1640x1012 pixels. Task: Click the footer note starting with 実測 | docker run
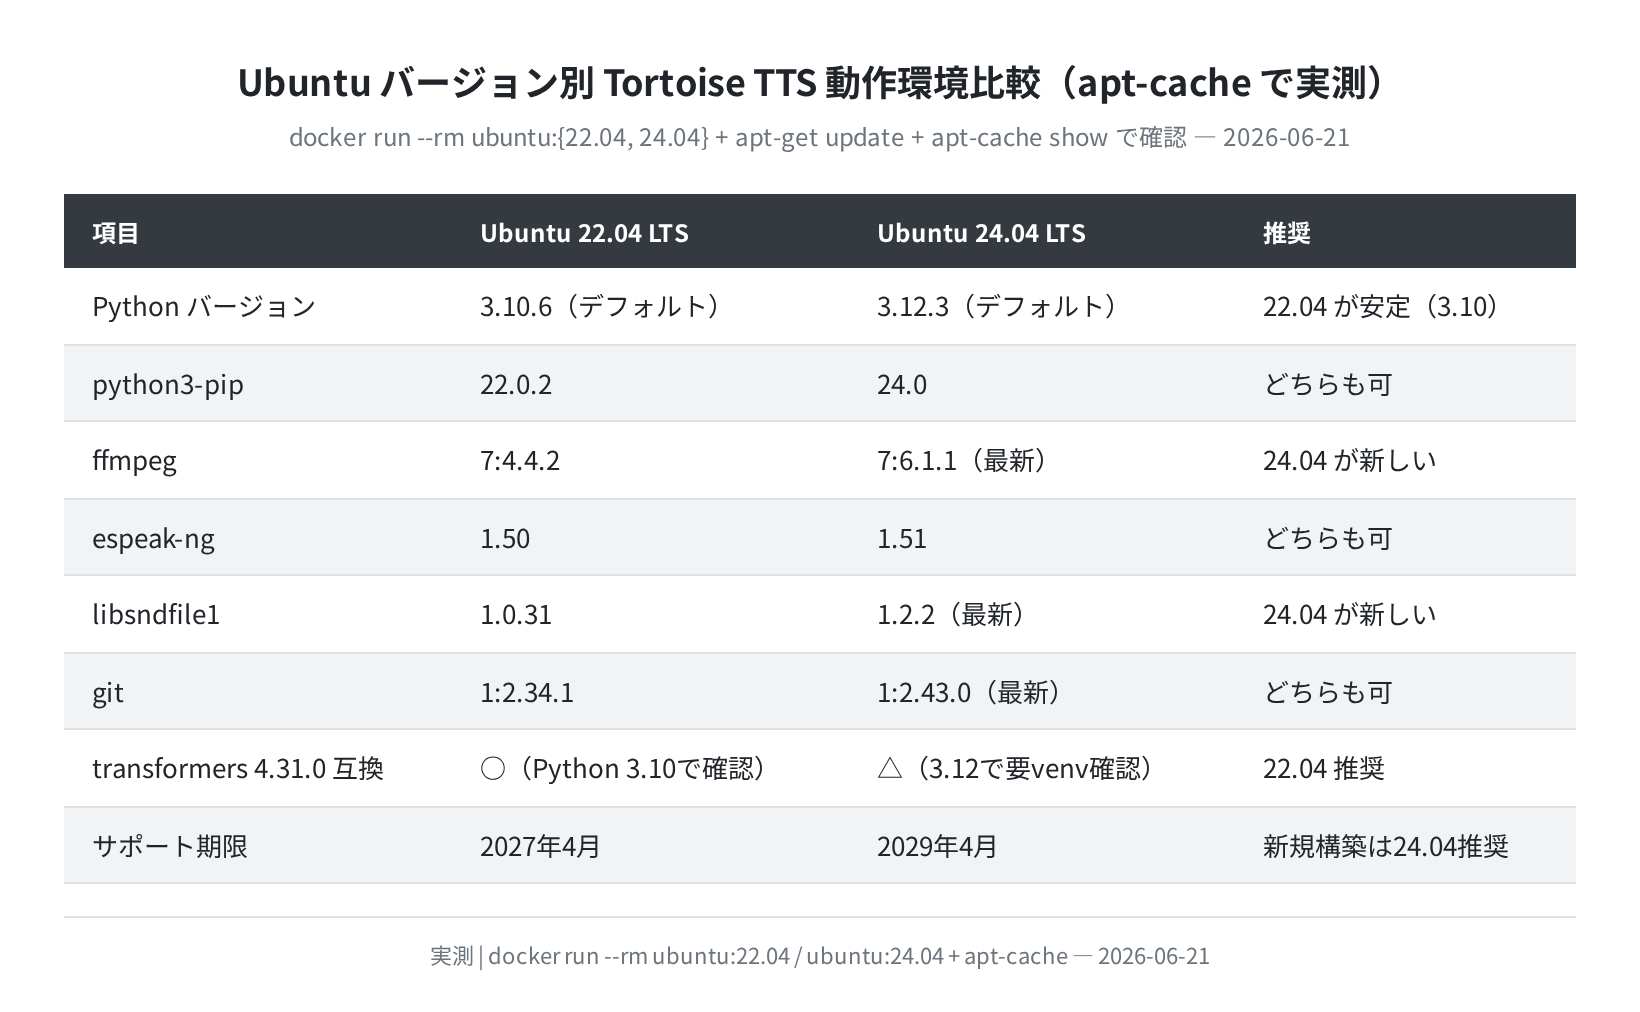[x=819, y=956]
